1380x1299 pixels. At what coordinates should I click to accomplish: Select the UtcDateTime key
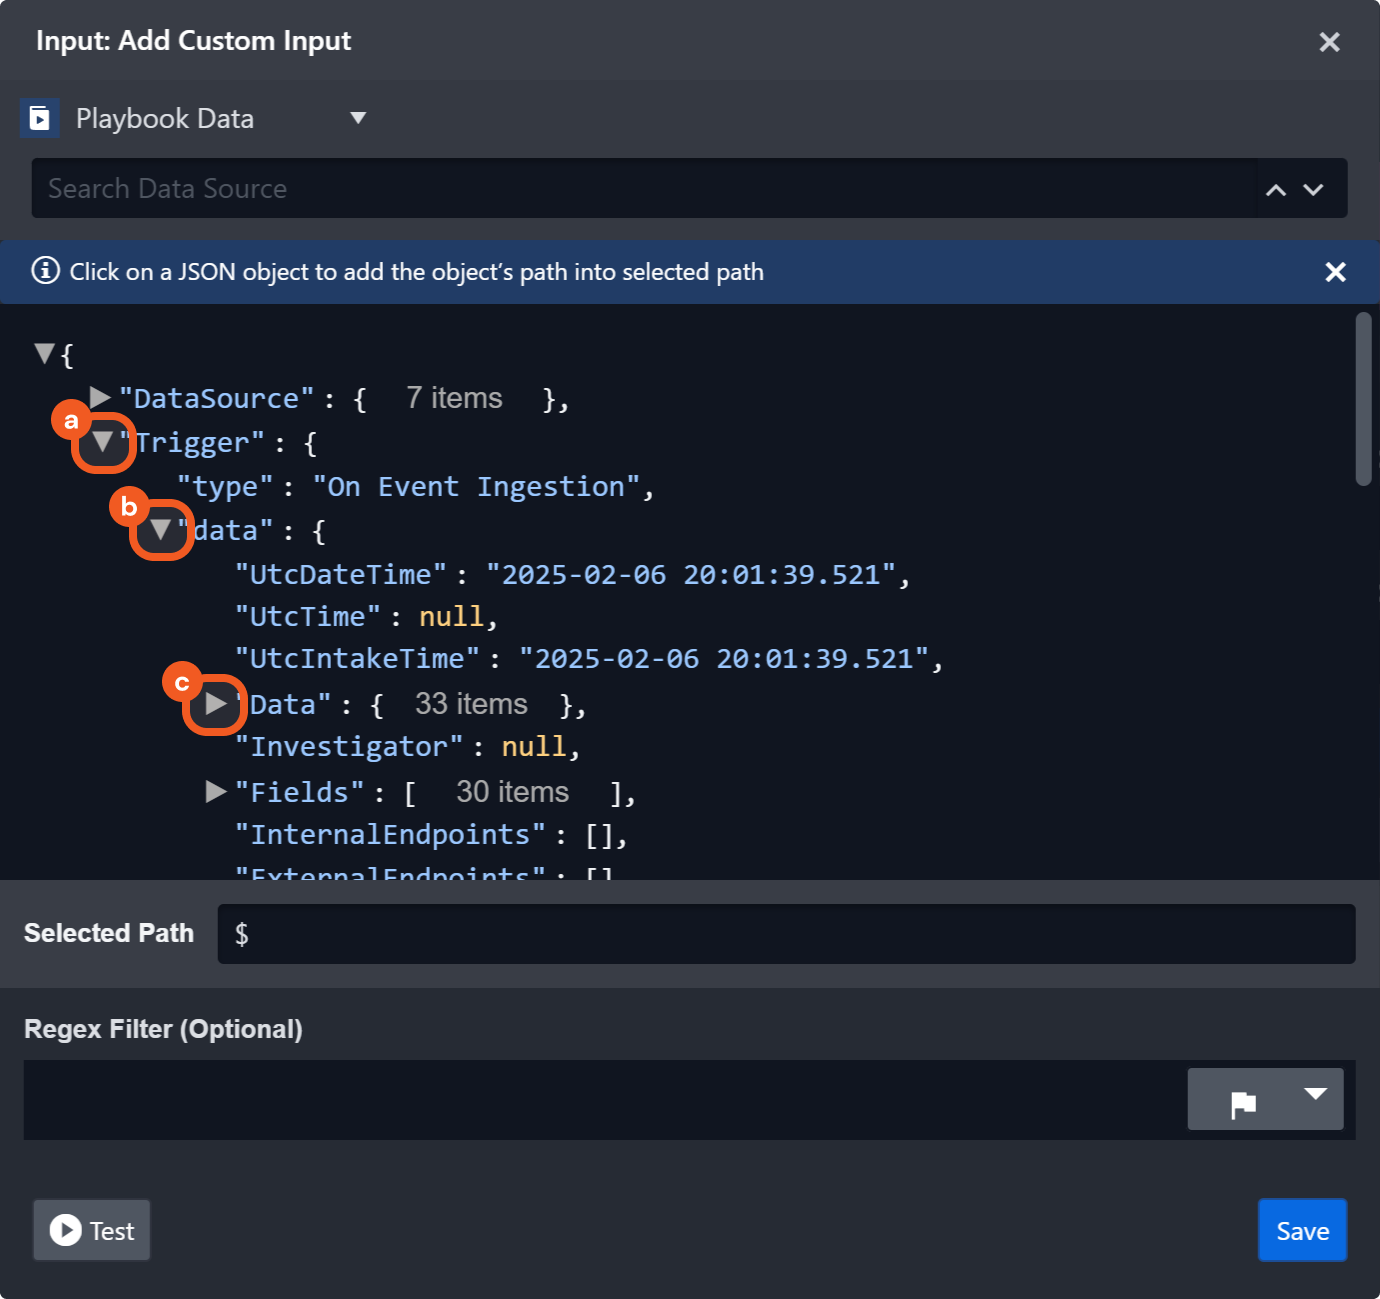pos(340,575)
